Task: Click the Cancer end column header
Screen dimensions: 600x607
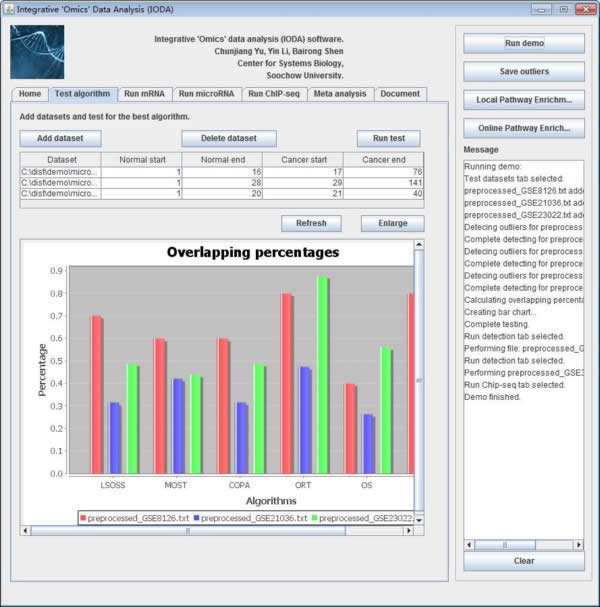Action: [384, 160]
